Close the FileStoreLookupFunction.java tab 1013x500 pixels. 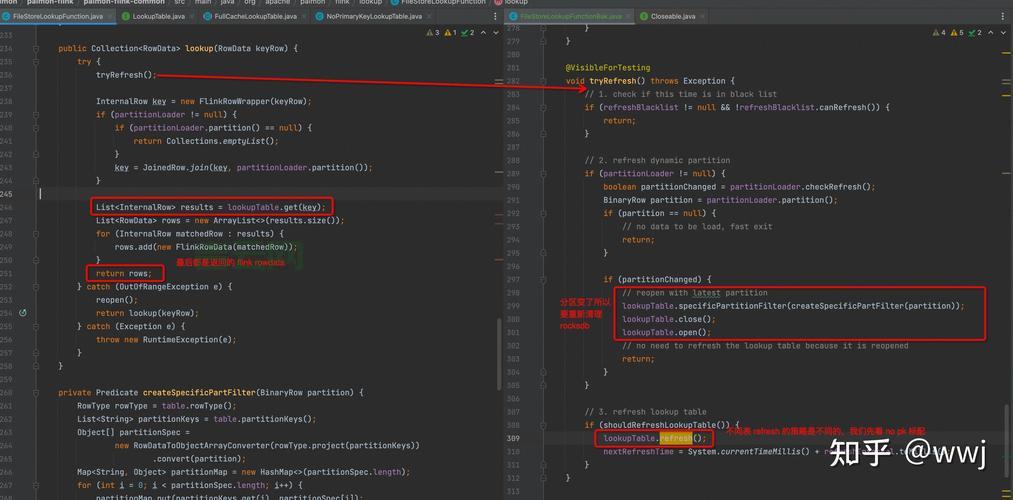point(112,16)
